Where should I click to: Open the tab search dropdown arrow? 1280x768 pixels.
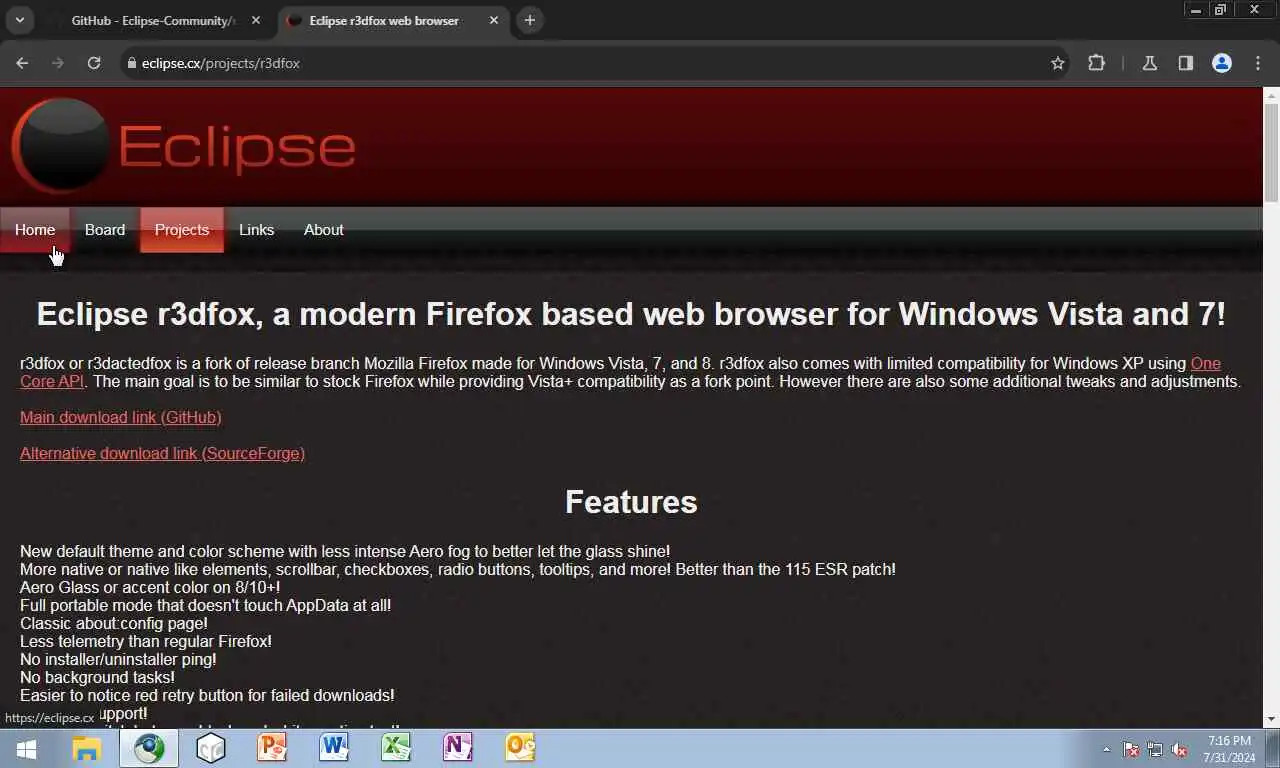point(19,20)
